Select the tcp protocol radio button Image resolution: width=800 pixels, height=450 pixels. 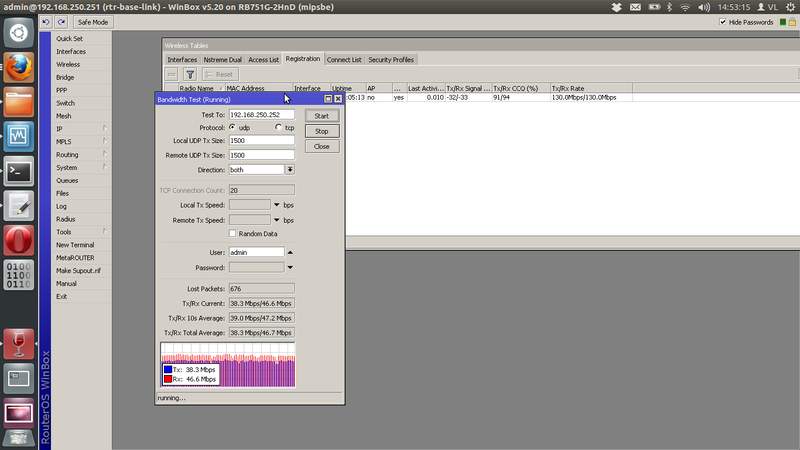pyautogui.click(x=278, y=128)
